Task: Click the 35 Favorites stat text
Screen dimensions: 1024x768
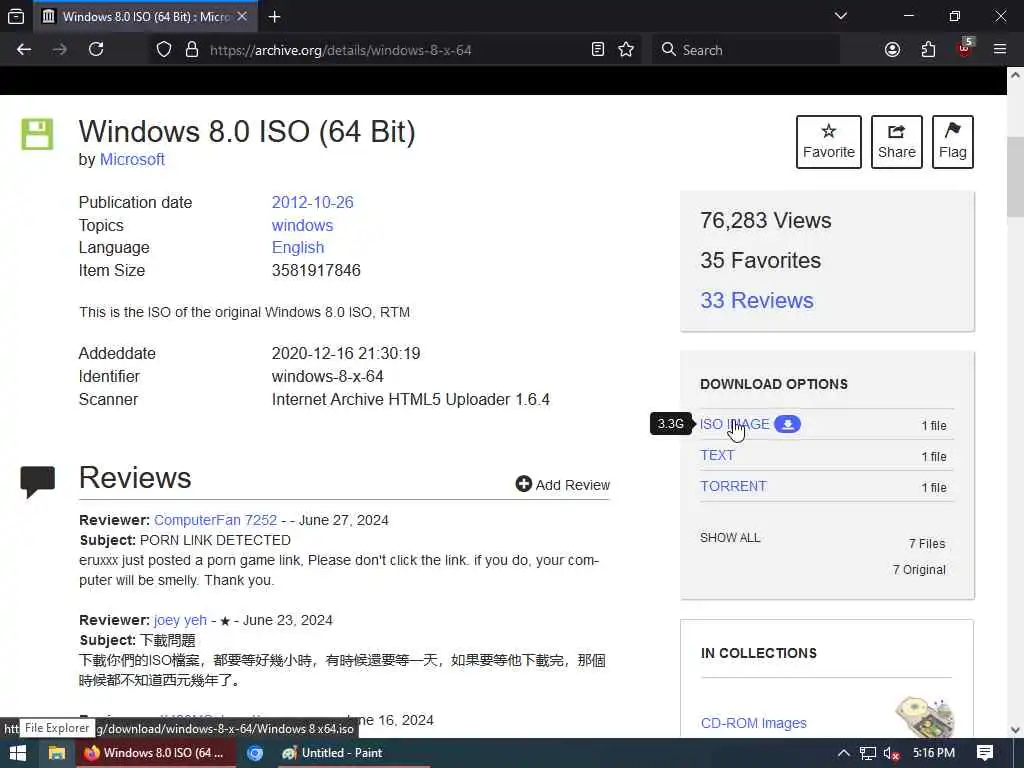Action: [760, 261]
